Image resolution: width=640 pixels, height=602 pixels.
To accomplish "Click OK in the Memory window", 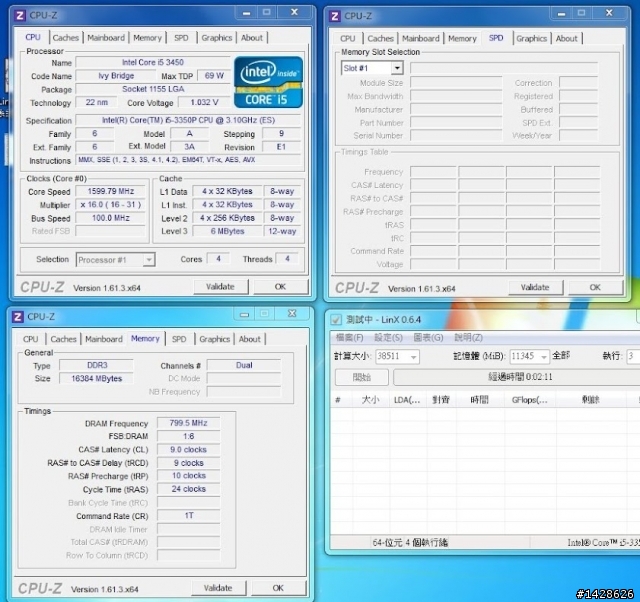I will click(278, 588).
